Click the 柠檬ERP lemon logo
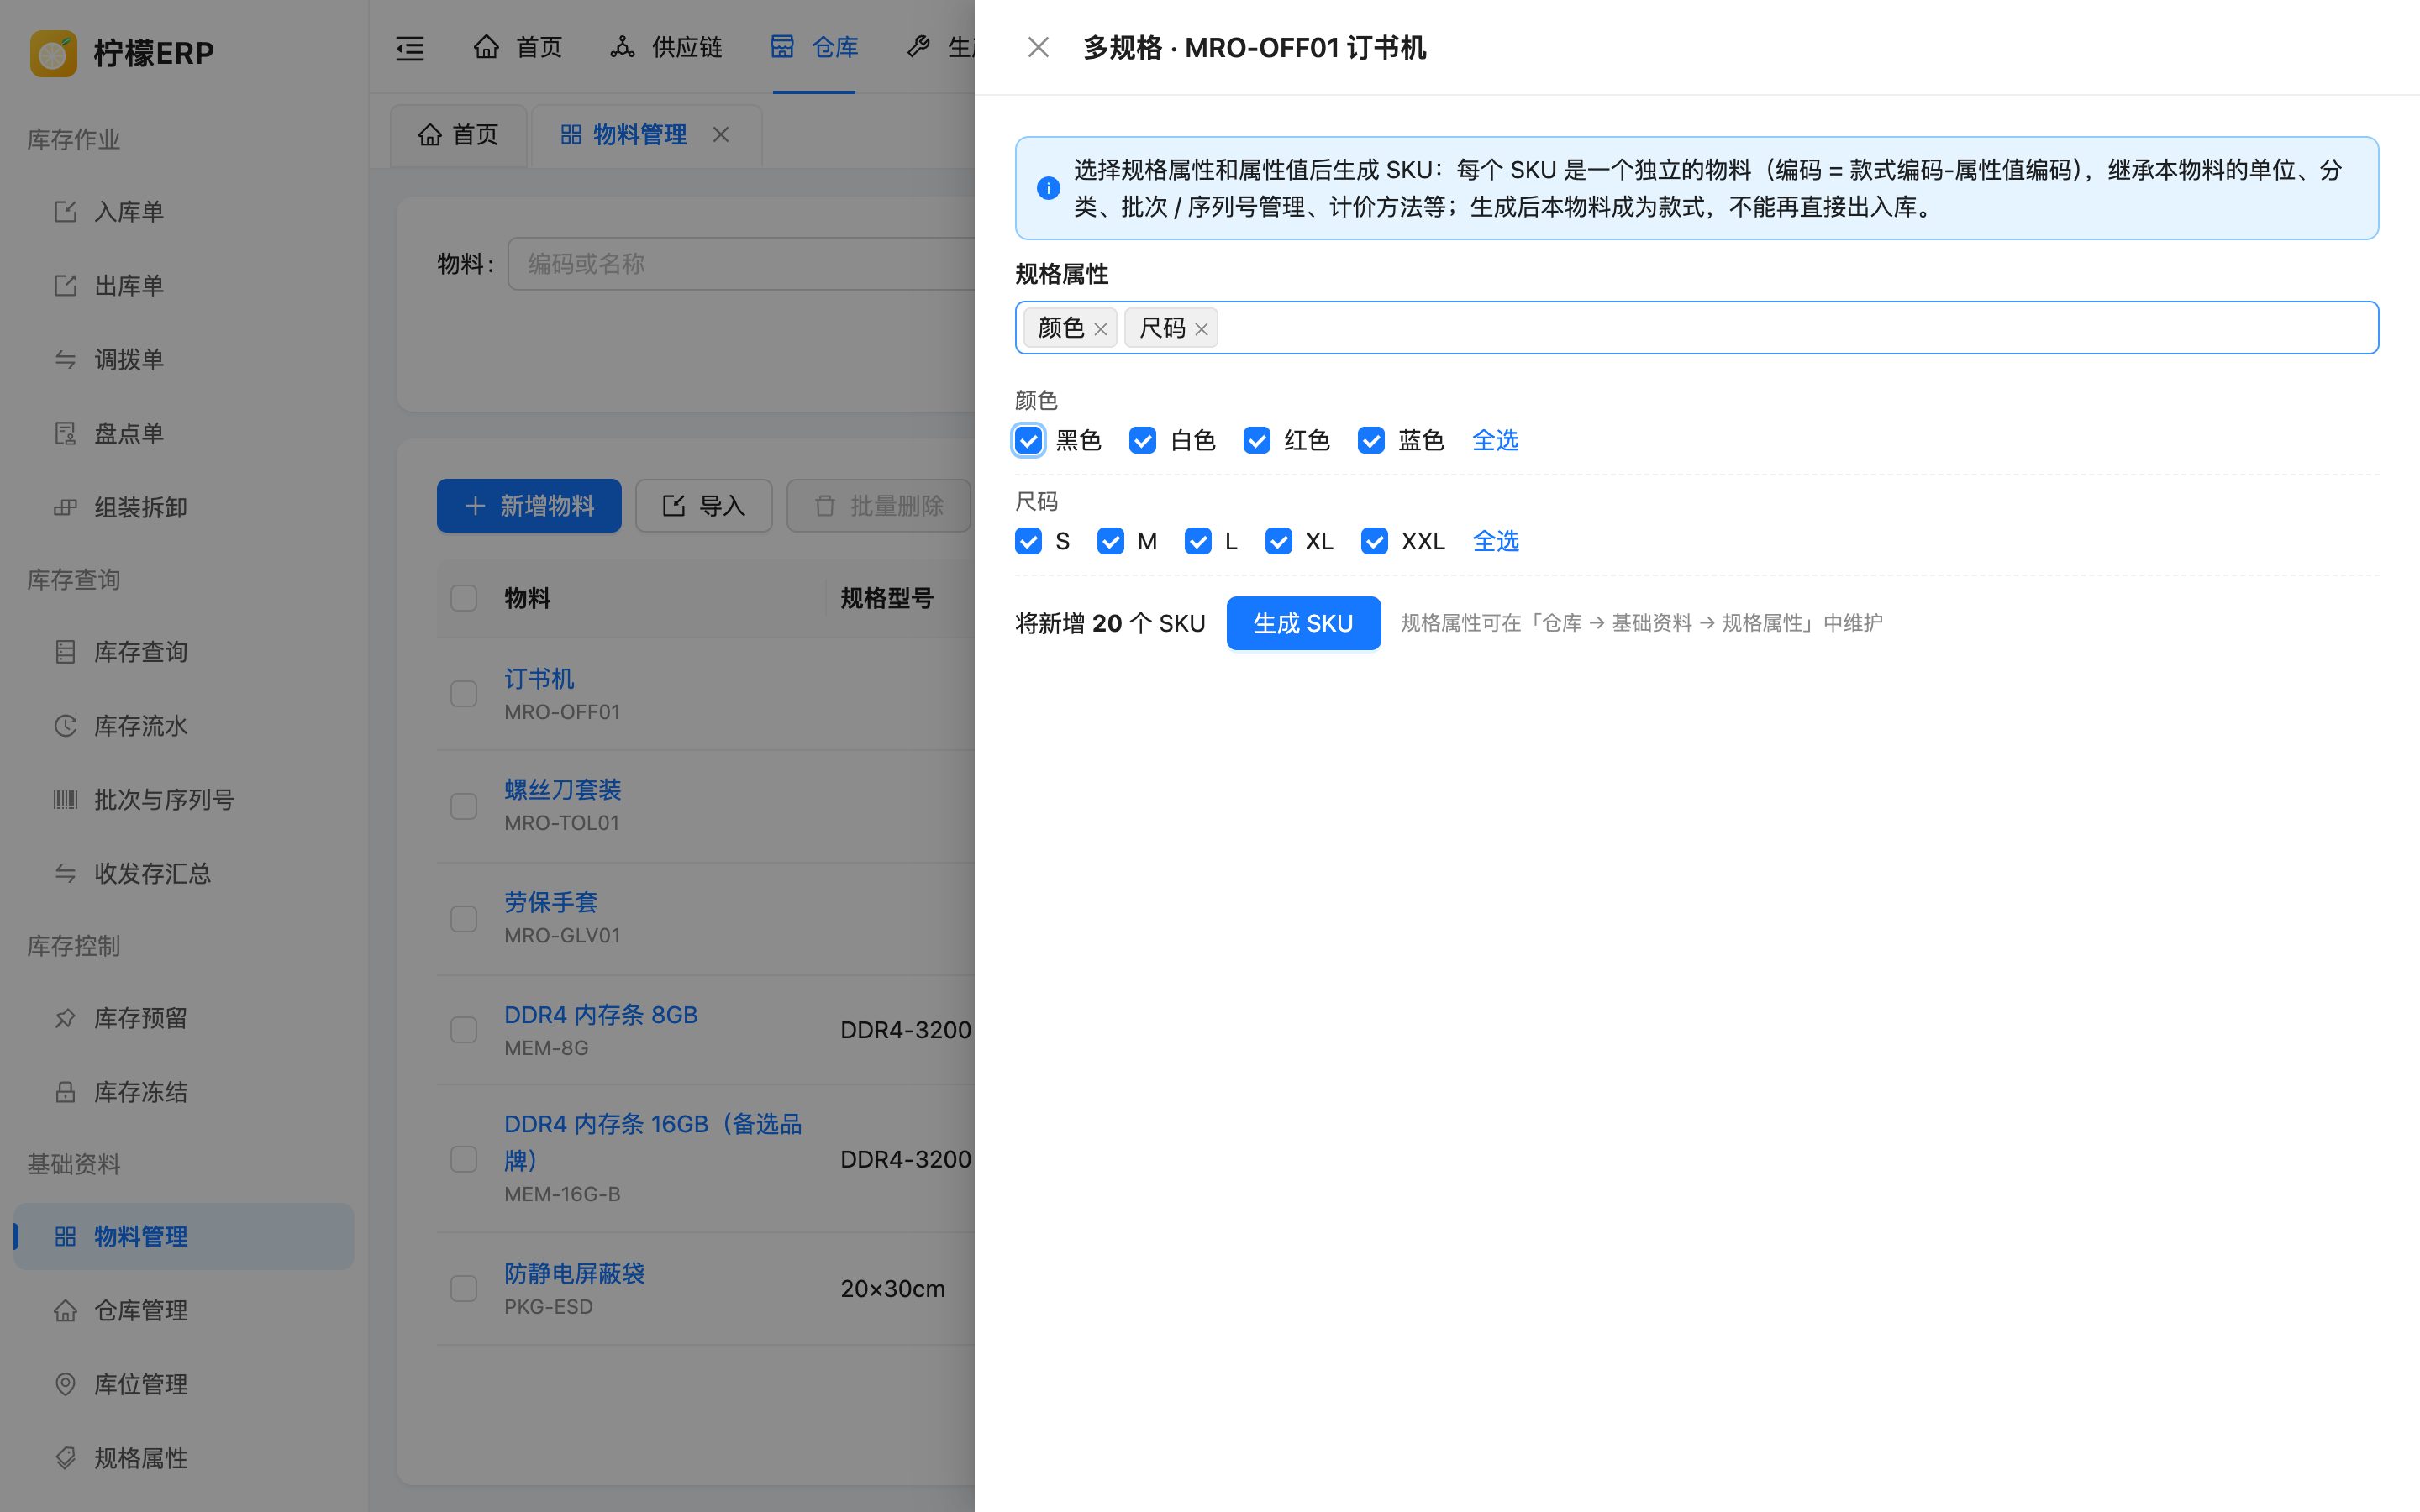Image resolution: width=2420 pixels, height=1512 pixels. [x=53, y=53]
